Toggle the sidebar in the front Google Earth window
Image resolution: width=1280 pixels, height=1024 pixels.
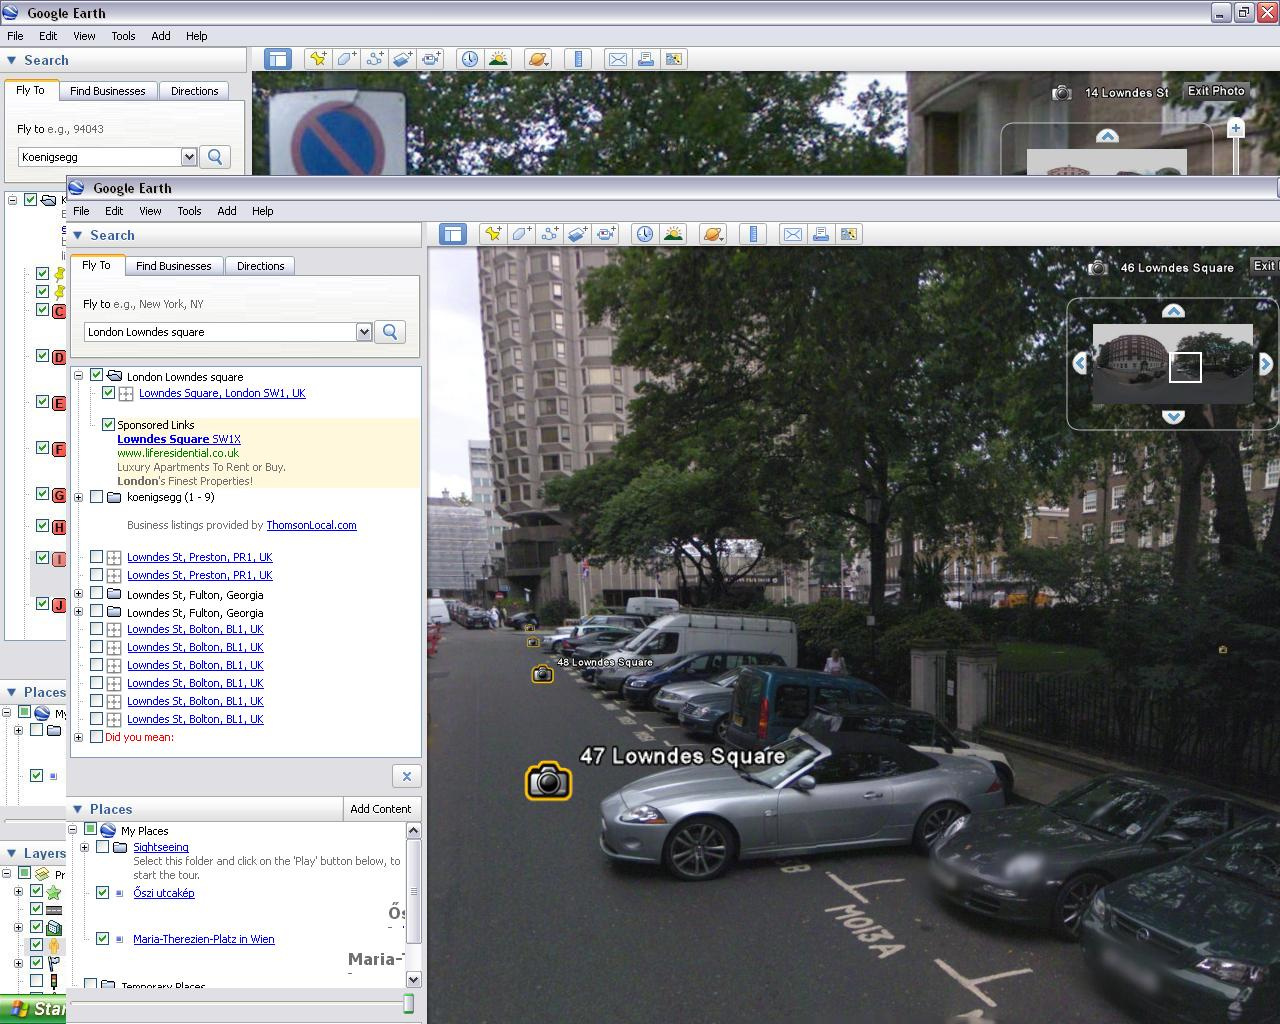click(x=453, y=234)
